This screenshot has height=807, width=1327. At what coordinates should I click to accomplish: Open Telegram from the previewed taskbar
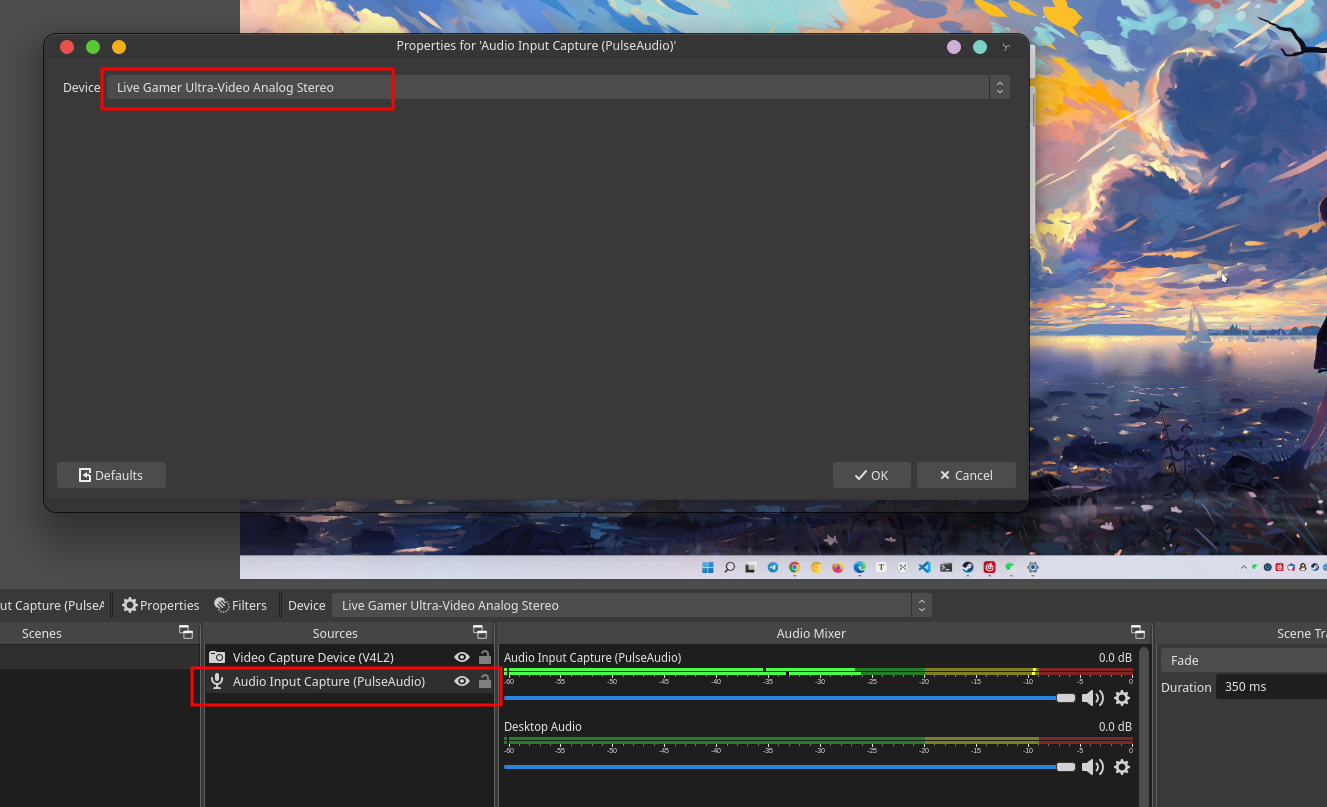tap(773, 567)
